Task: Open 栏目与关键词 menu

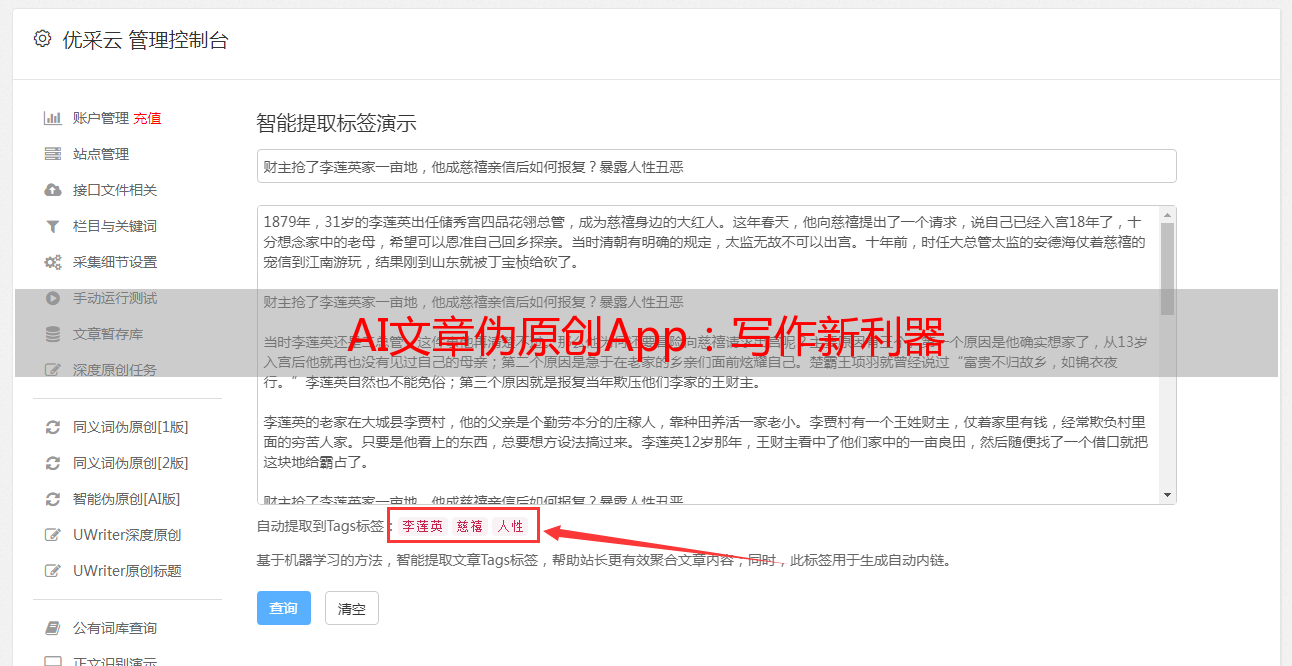Action: click(115, 226)
